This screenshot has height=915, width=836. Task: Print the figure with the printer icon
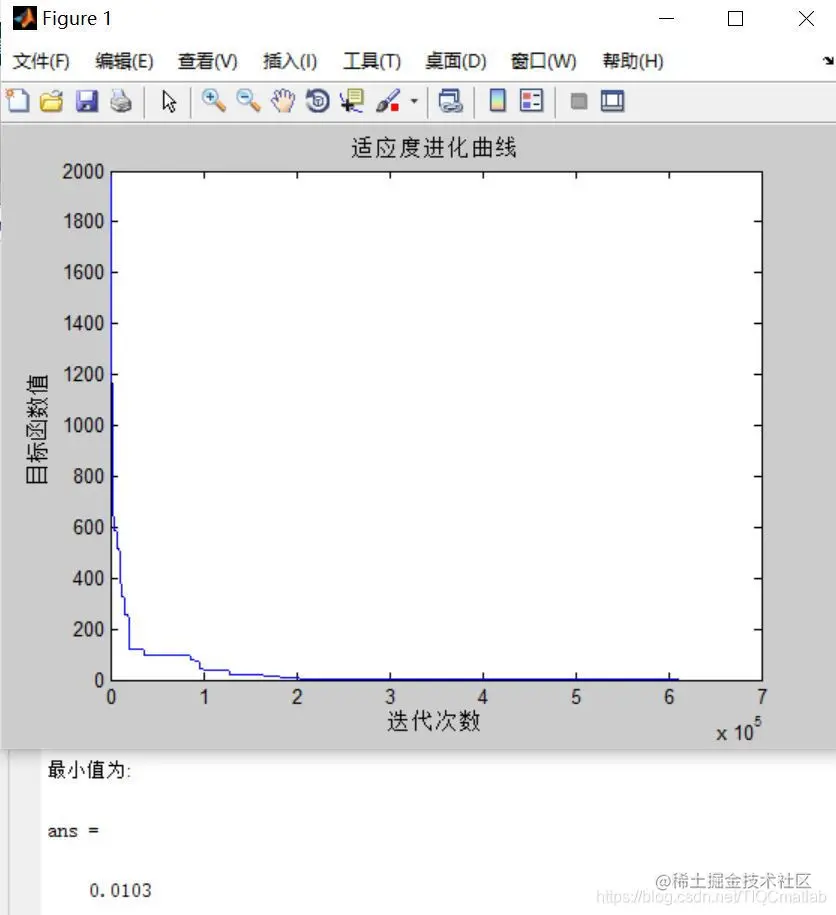(x=121, y=102)
